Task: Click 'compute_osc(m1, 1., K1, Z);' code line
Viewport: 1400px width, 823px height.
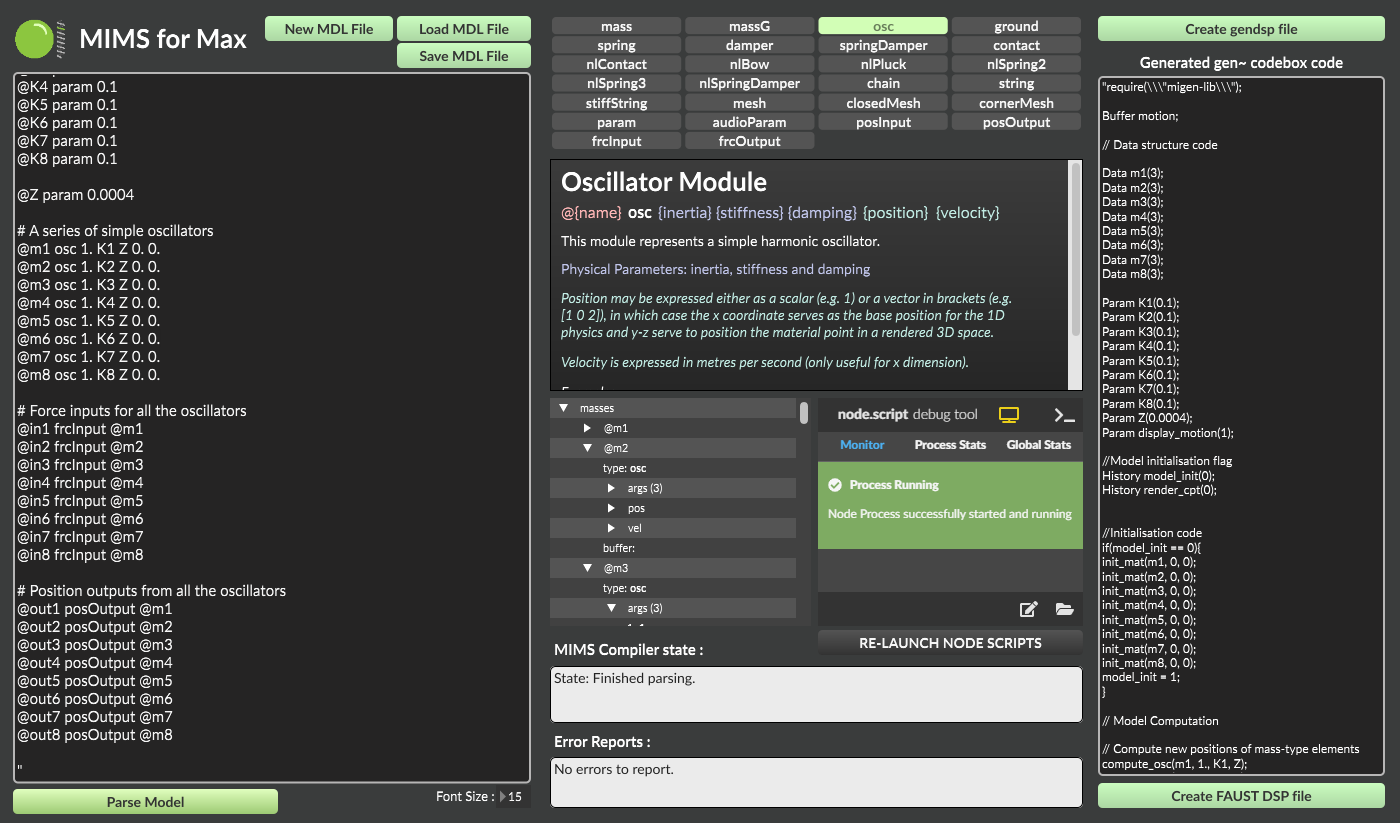Action: pos(1174,764)
